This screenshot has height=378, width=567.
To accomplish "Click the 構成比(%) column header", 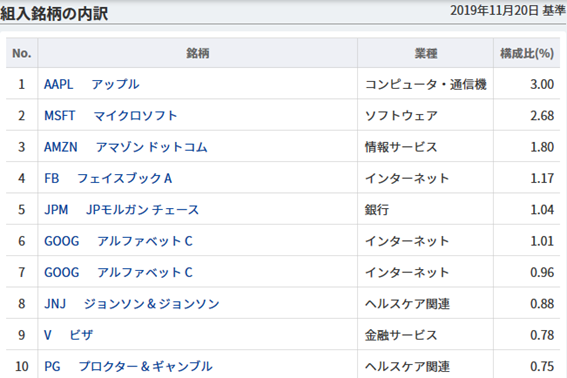I will (527, 54).
